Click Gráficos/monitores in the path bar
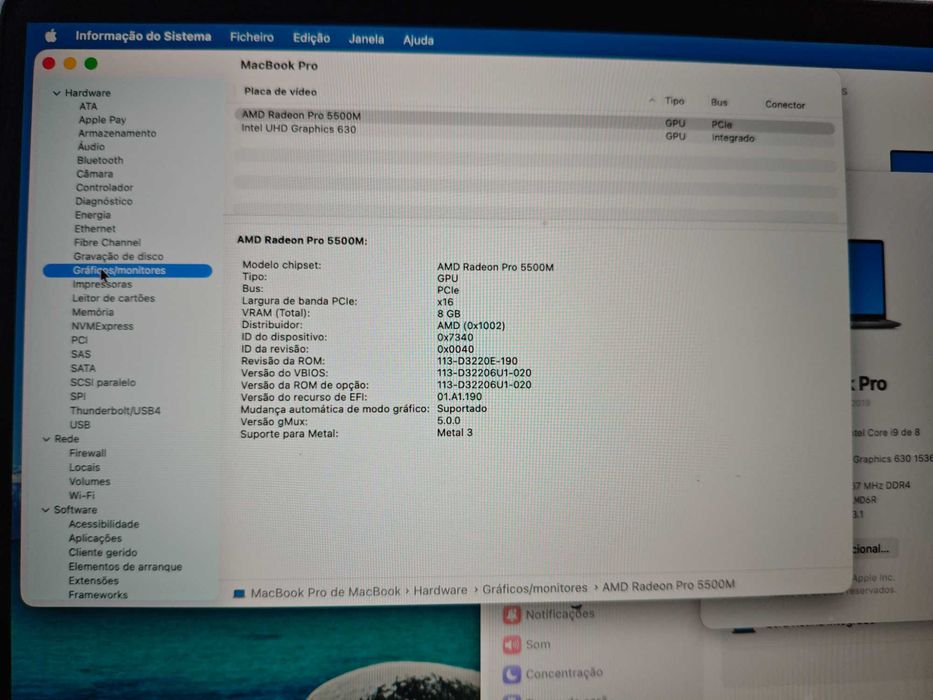The width and height of the screenshot is (933, 700). pyautogui.click(x=534, y=589)
